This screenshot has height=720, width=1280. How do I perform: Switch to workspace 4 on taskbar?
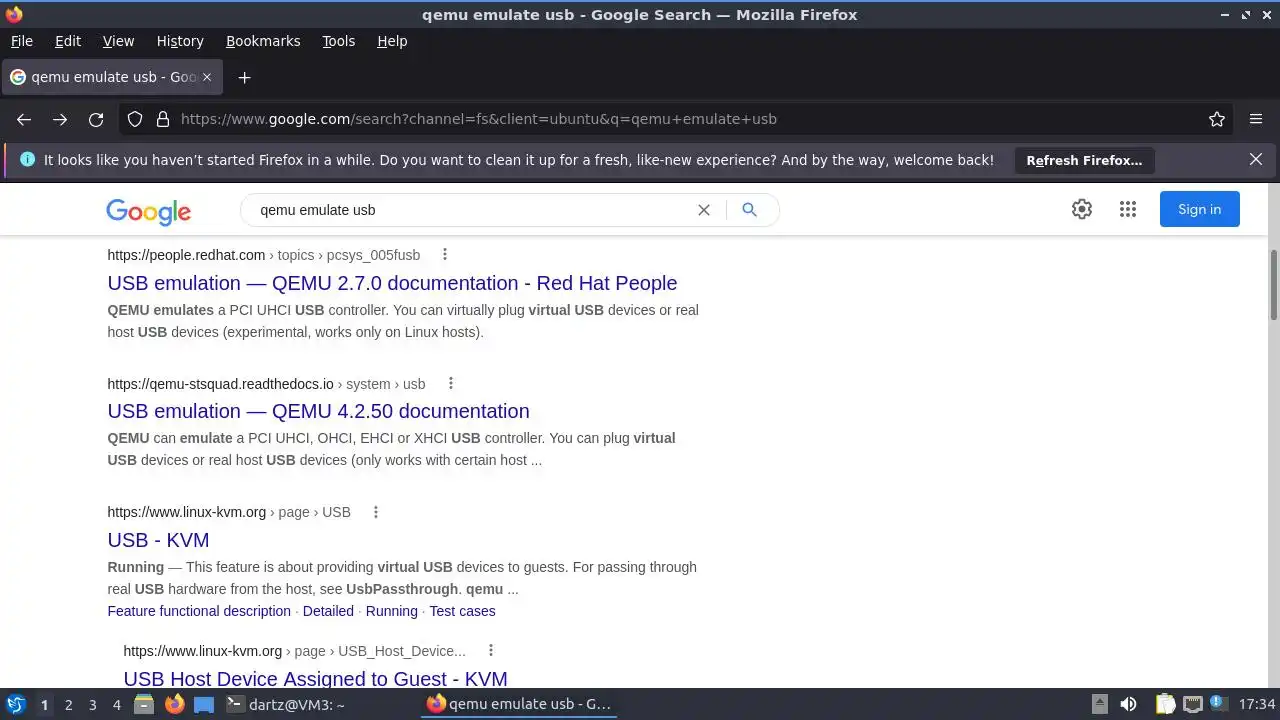[x=116, y=704]
